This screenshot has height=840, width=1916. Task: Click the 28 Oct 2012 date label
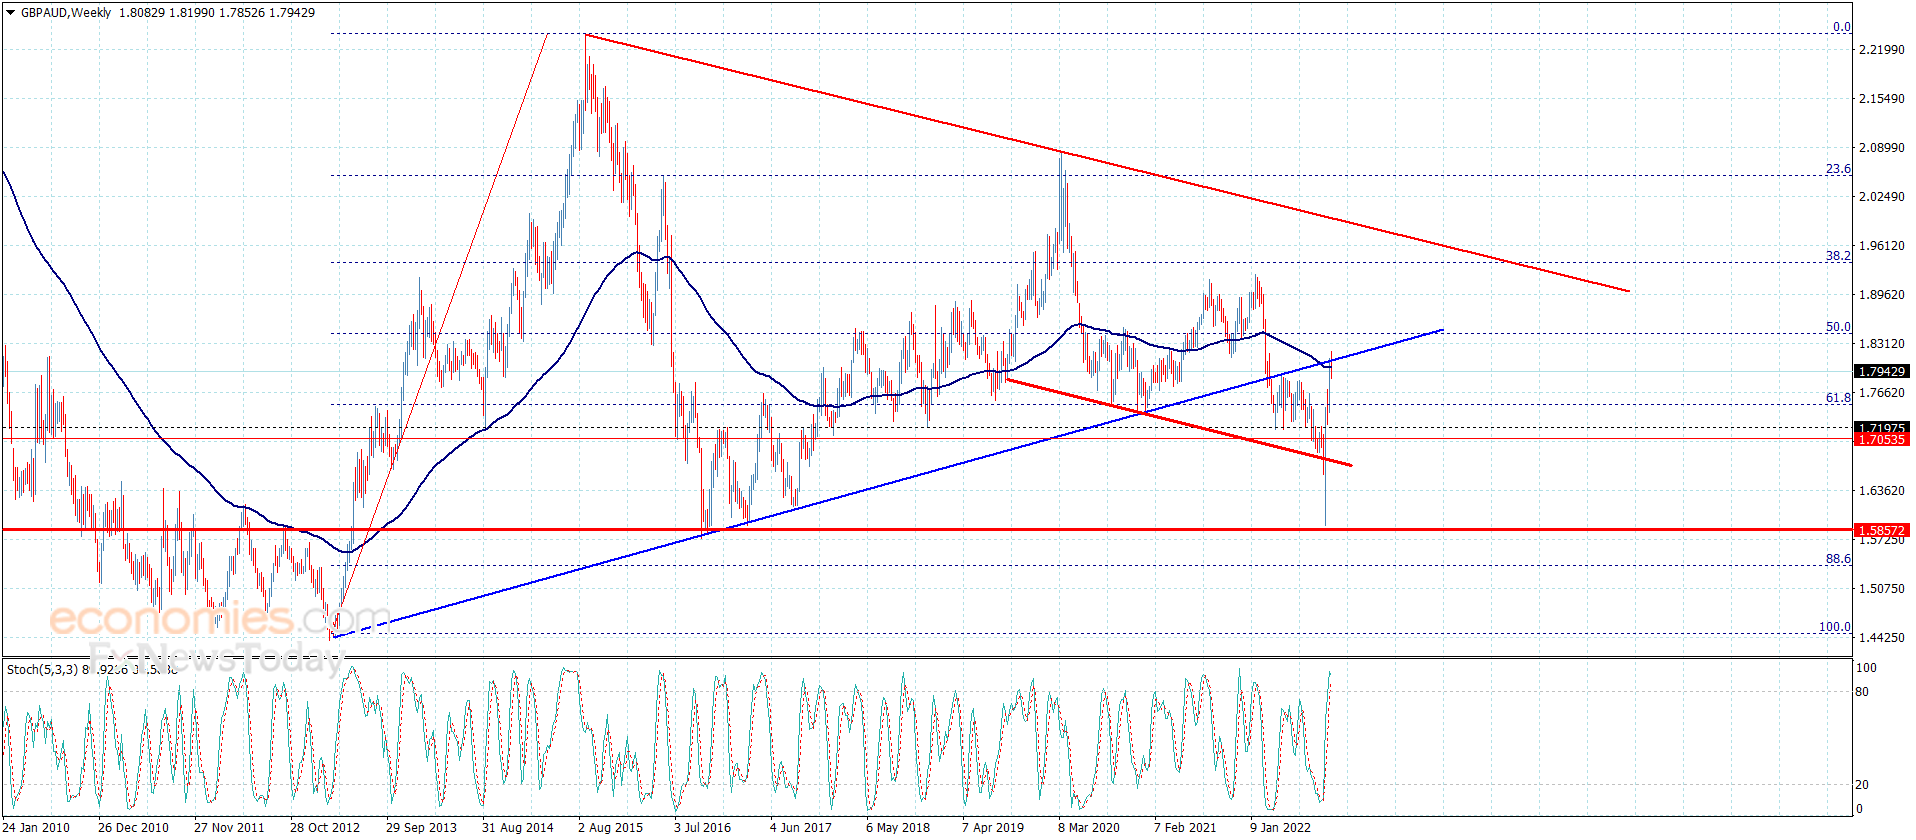click(325, 827)
